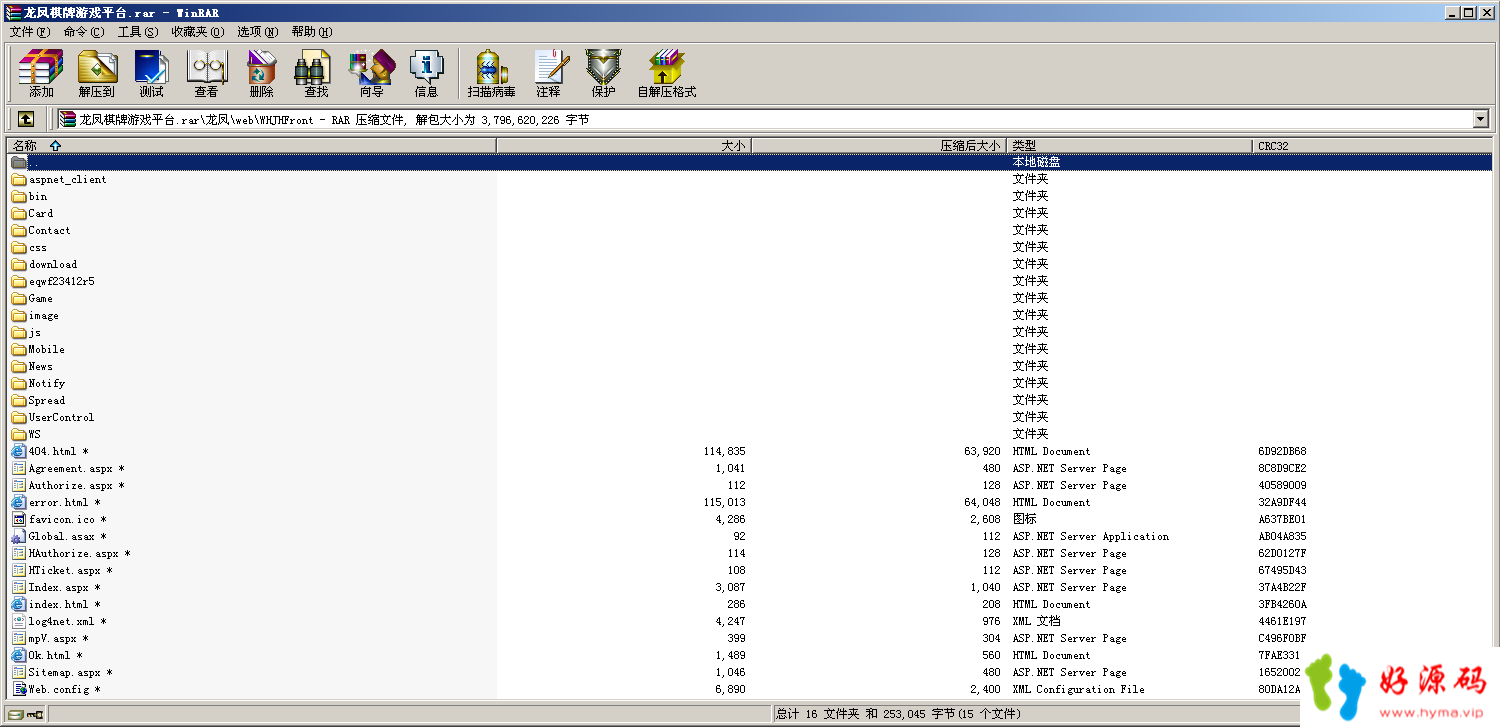This screenshot has height=727, width=1500.
Task: Click the archive path address field
Action: [x=765, y=119]
